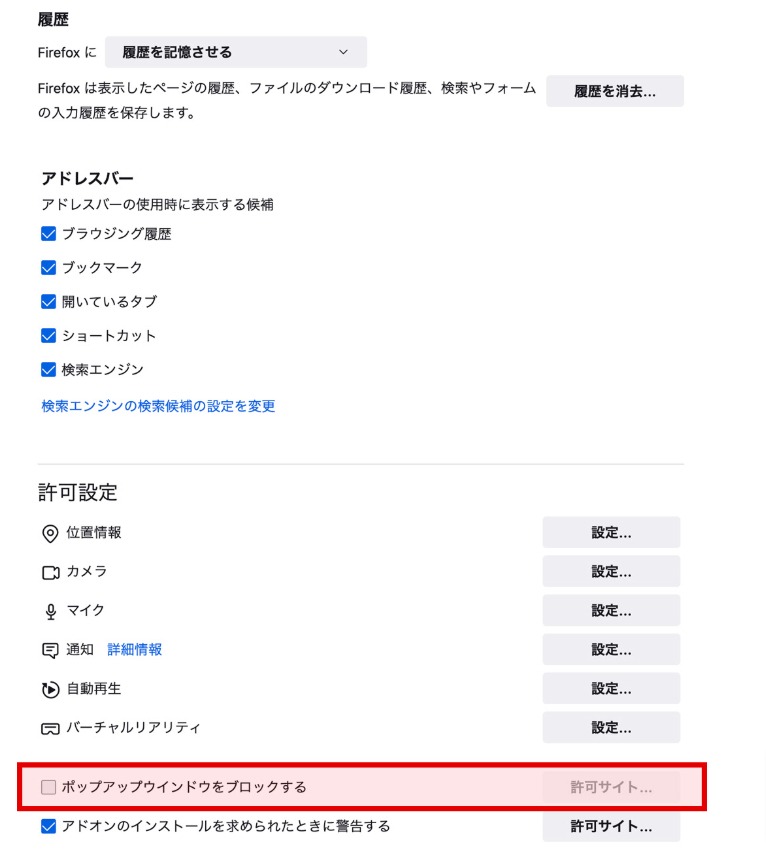Toggle the ブックマーク checkbox
Image resolution: width=766 pixels, height=867 pixels.
pyautogui.click(x=48, y=268)
